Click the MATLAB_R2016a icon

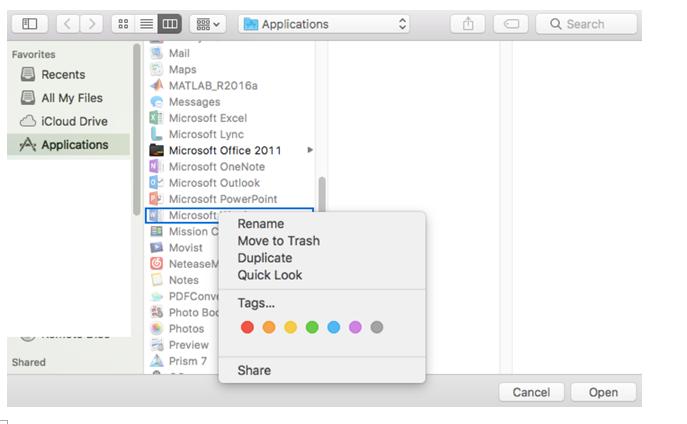pos(156,85)
